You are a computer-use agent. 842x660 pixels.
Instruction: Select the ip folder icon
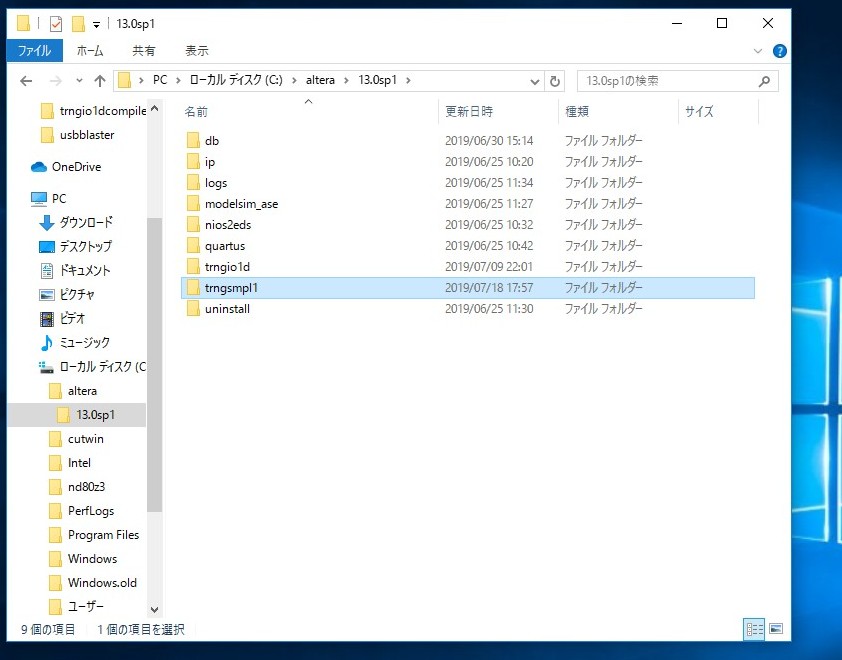193,161
